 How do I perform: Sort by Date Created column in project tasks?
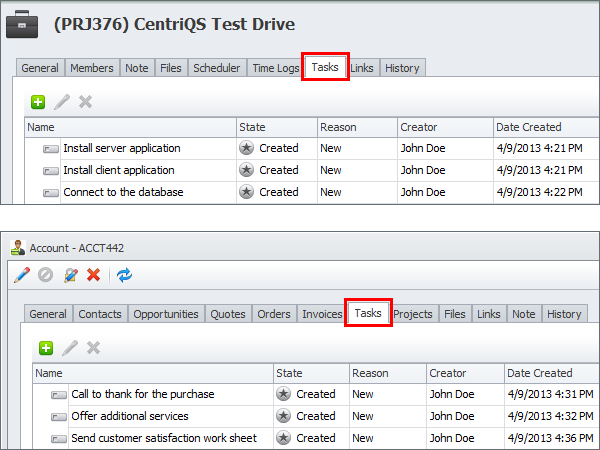coord(546,127)
